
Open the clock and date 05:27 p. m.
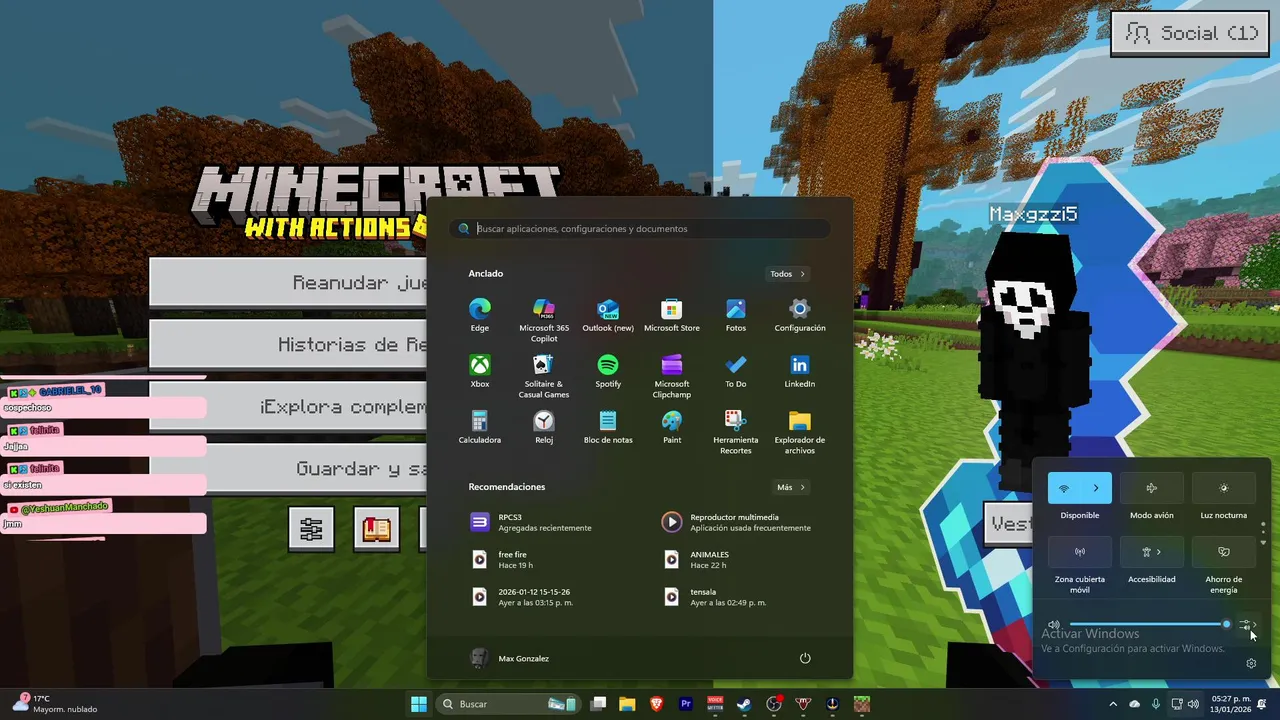point(1231,704)
